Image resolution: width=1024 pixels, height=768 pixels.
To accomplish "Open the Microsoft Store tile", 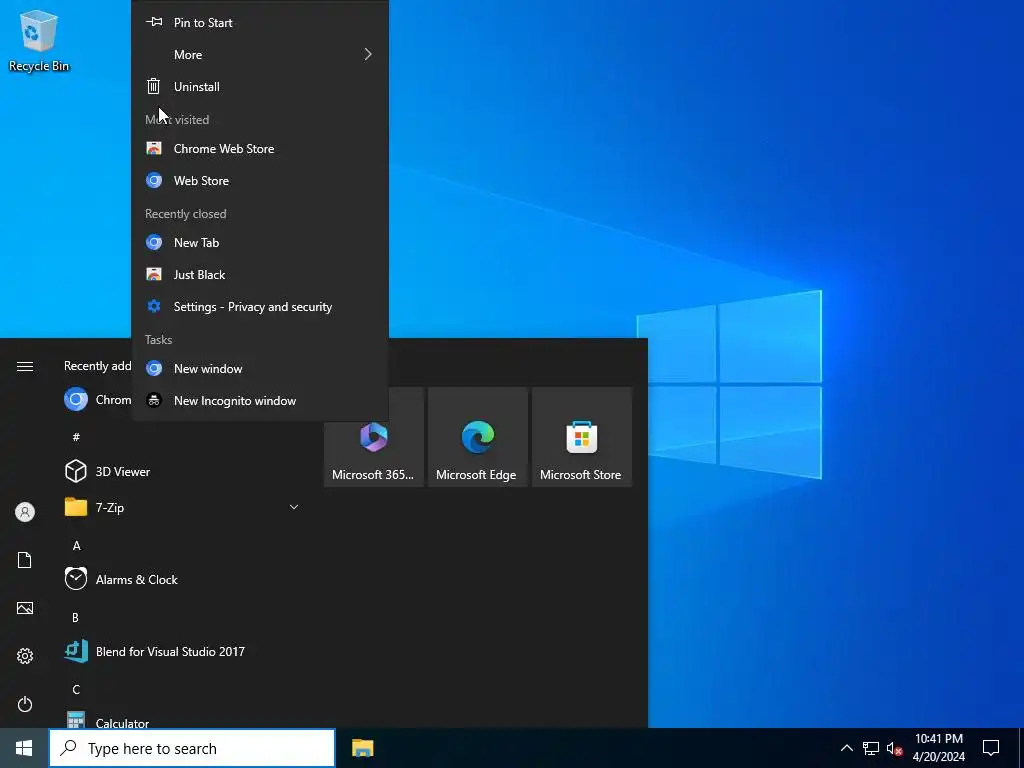I will tap(582, 437).
